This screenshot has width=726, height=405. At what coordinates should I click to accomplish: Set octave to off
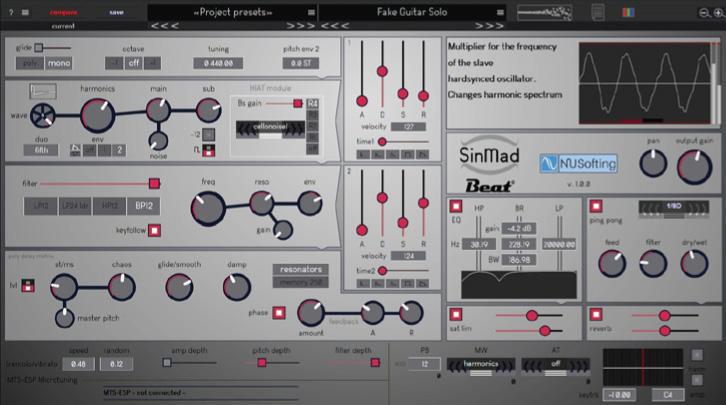click(134, 63)
